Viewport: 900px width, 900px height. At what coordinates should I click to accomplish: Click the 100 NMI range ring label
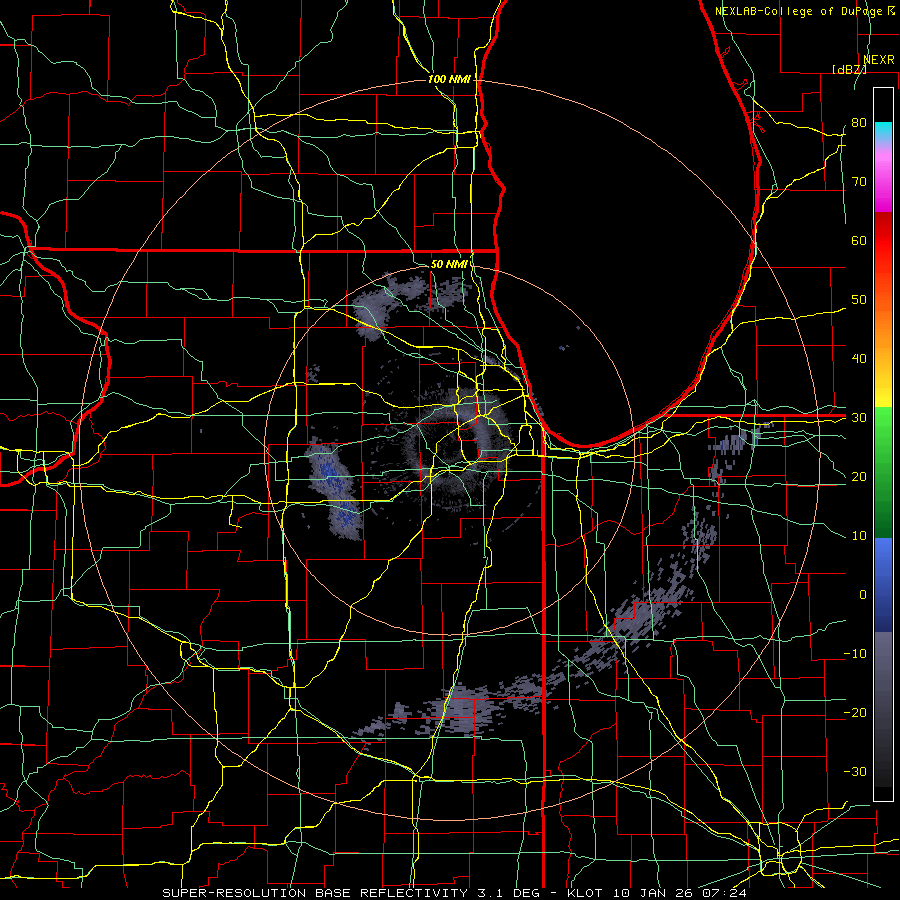pos(449,79)
